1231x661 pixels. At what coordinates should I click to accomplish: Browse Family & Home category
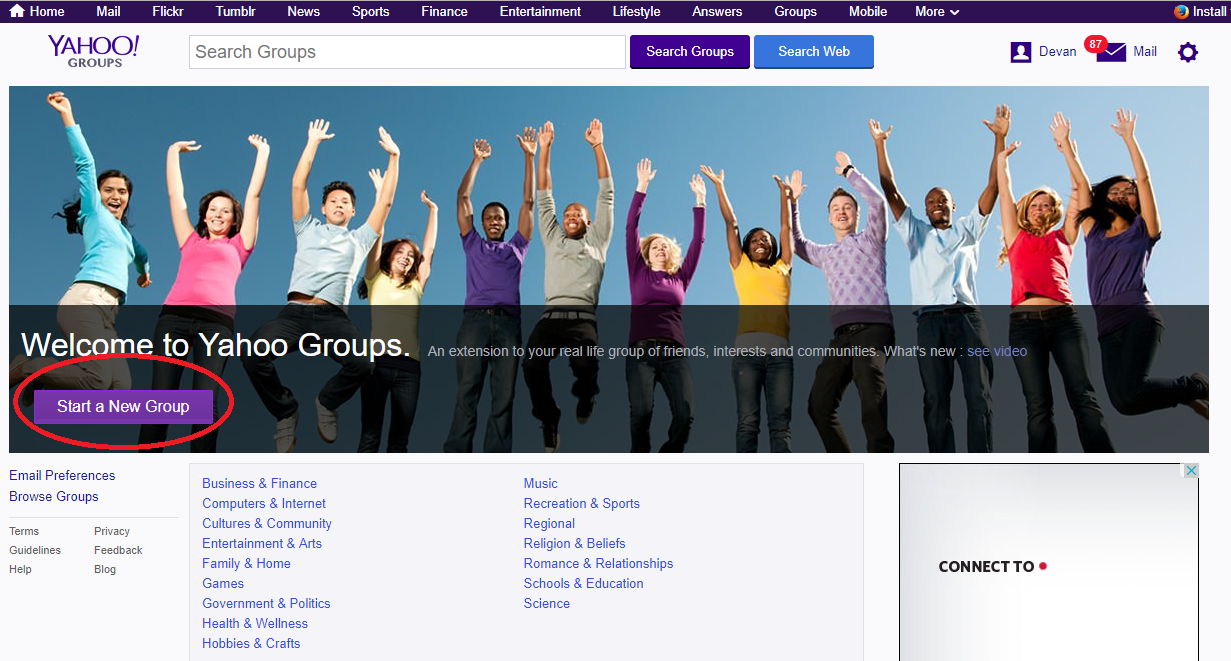point(246,563)
